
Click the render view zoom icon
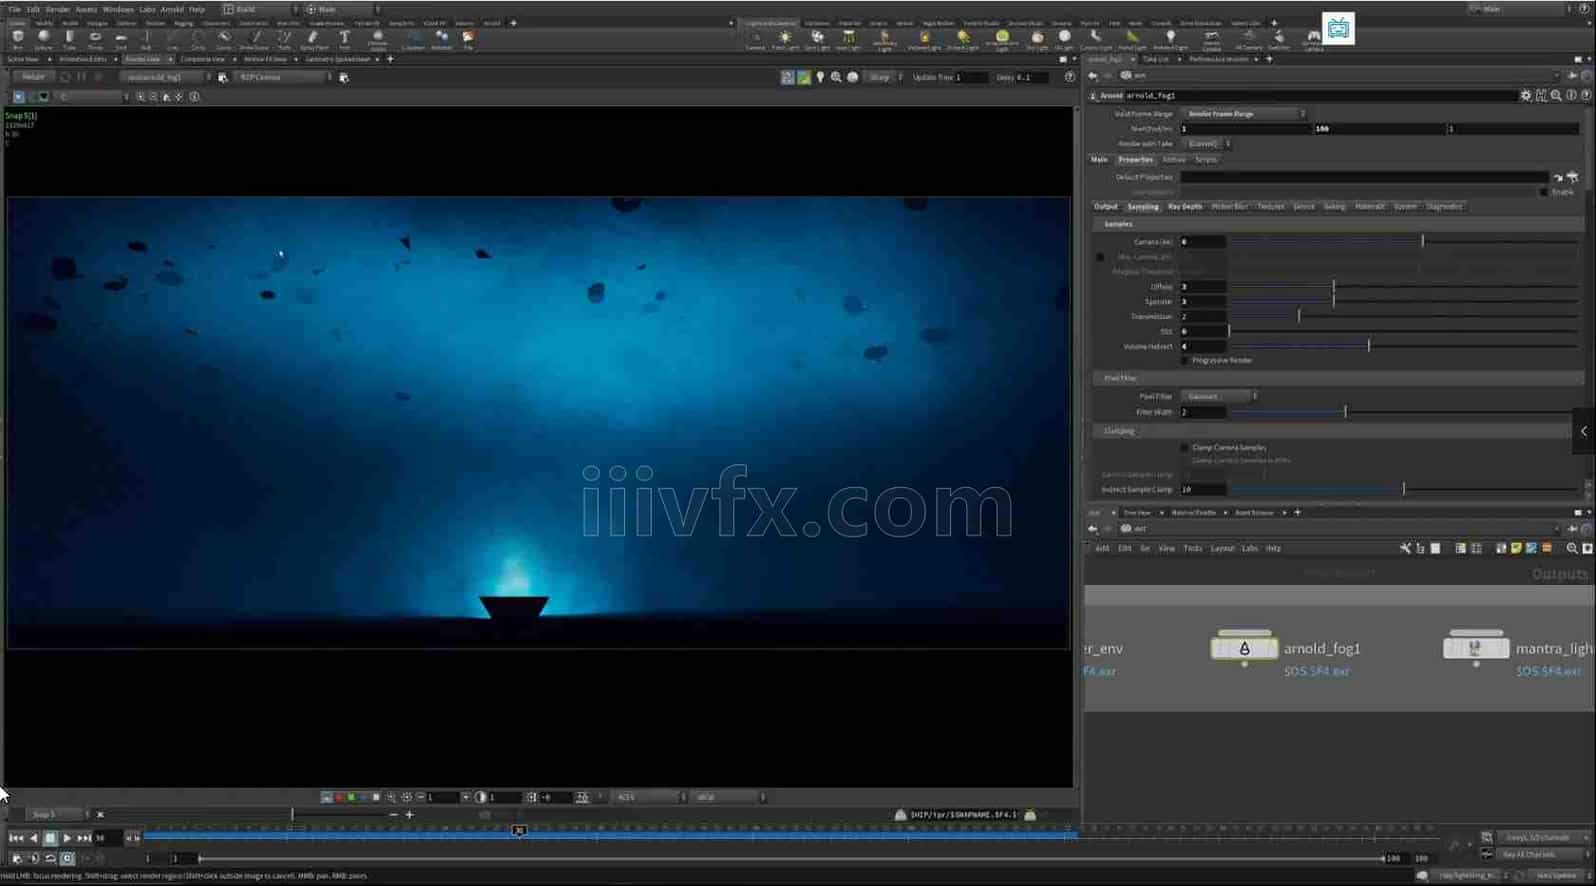836,77
